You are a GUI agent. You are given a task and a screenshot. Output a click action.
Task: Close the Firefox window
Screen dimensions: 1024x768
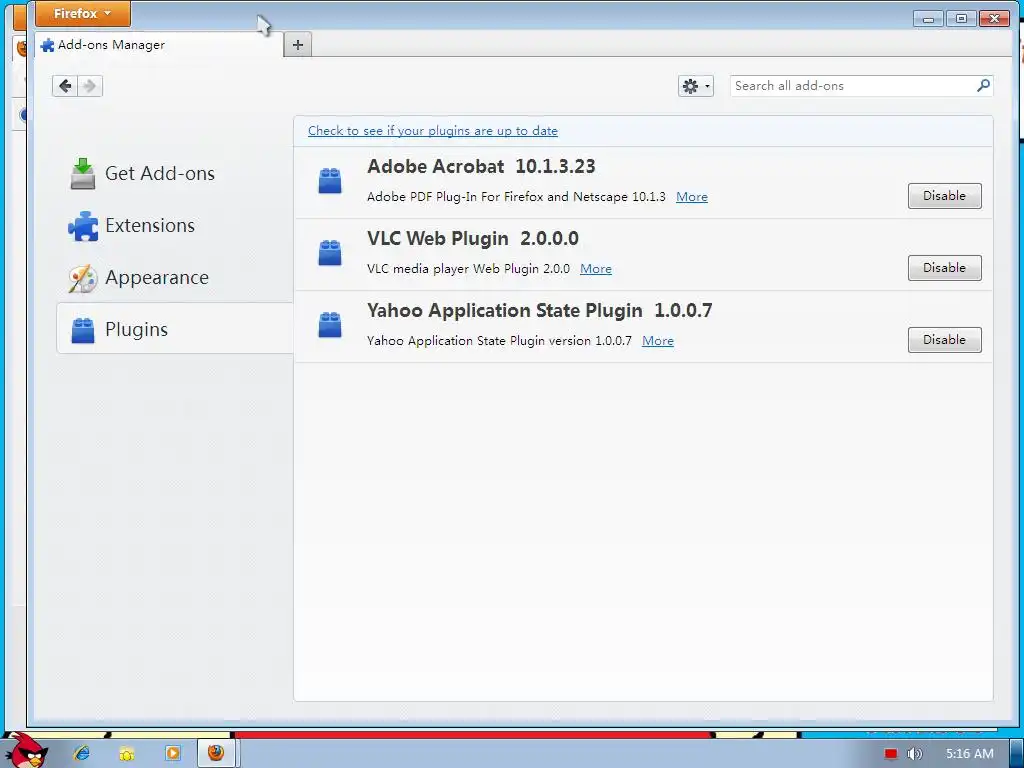[x=995, y=18]
